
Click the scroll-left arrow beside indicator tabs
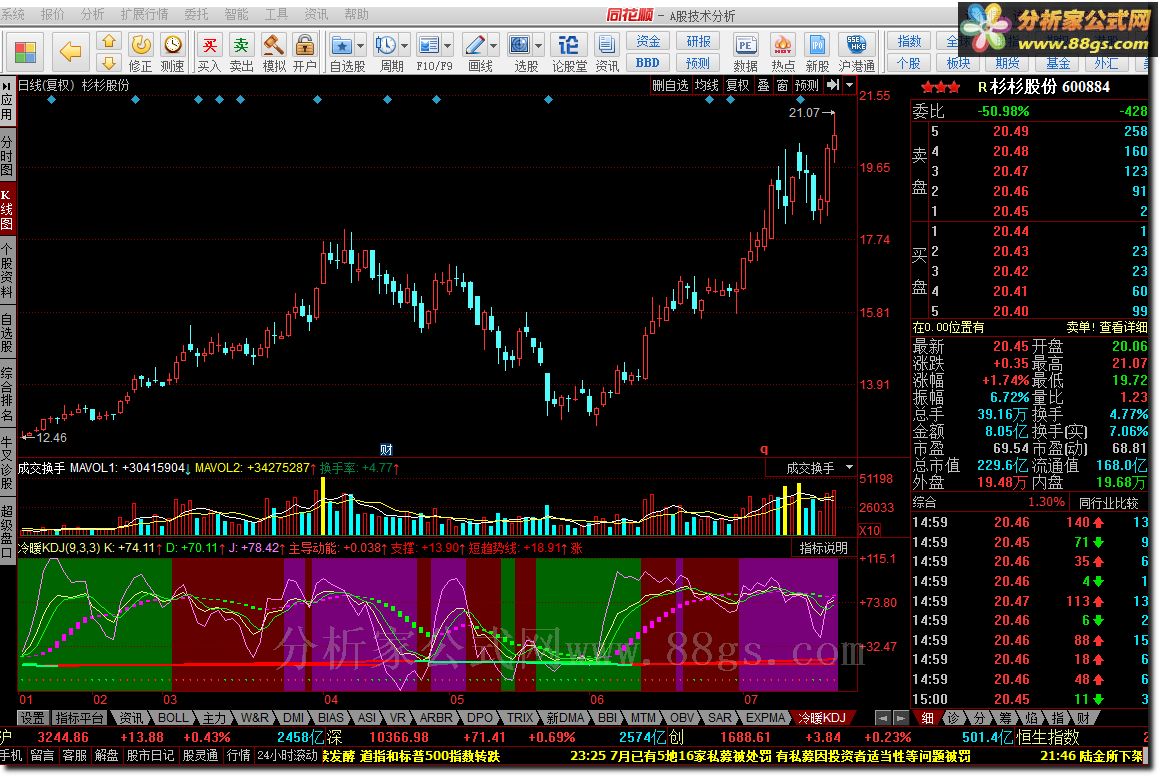(x=882, y=718)
